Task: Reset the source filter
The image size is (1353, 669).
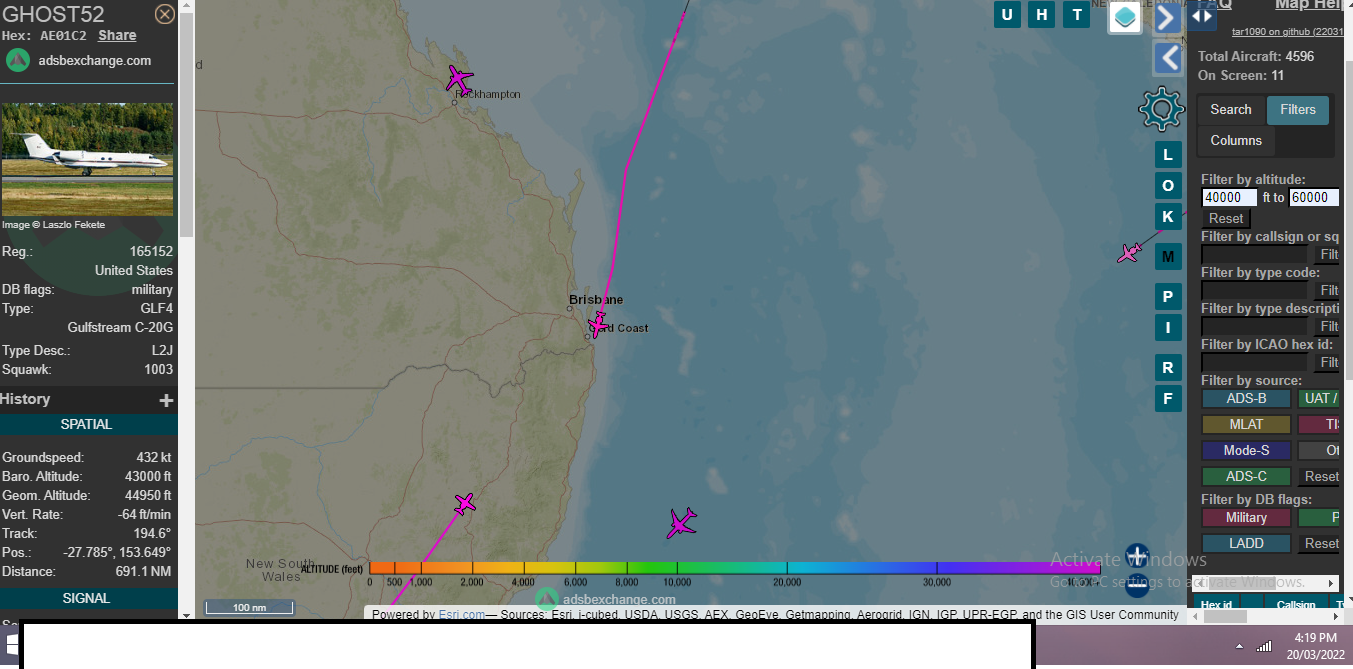Action: tap(1320, 477)
